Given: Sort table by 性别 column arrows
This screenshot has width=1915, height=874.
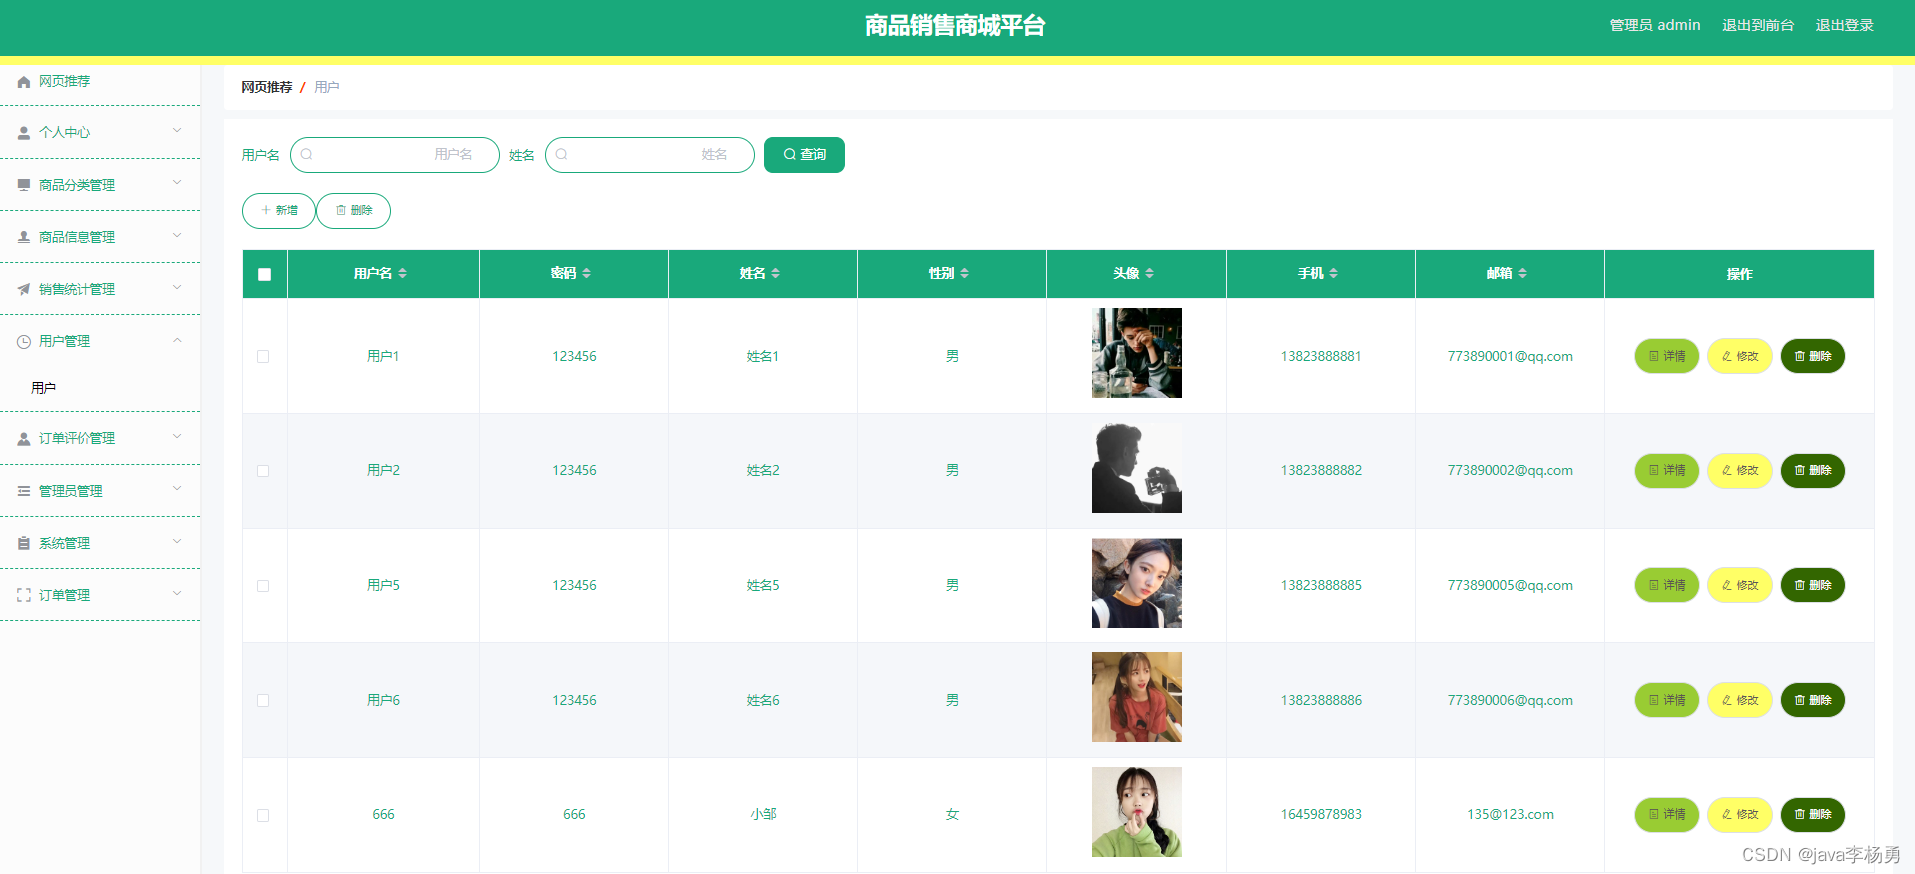Looking at the screenshot, I should (964, 273).
